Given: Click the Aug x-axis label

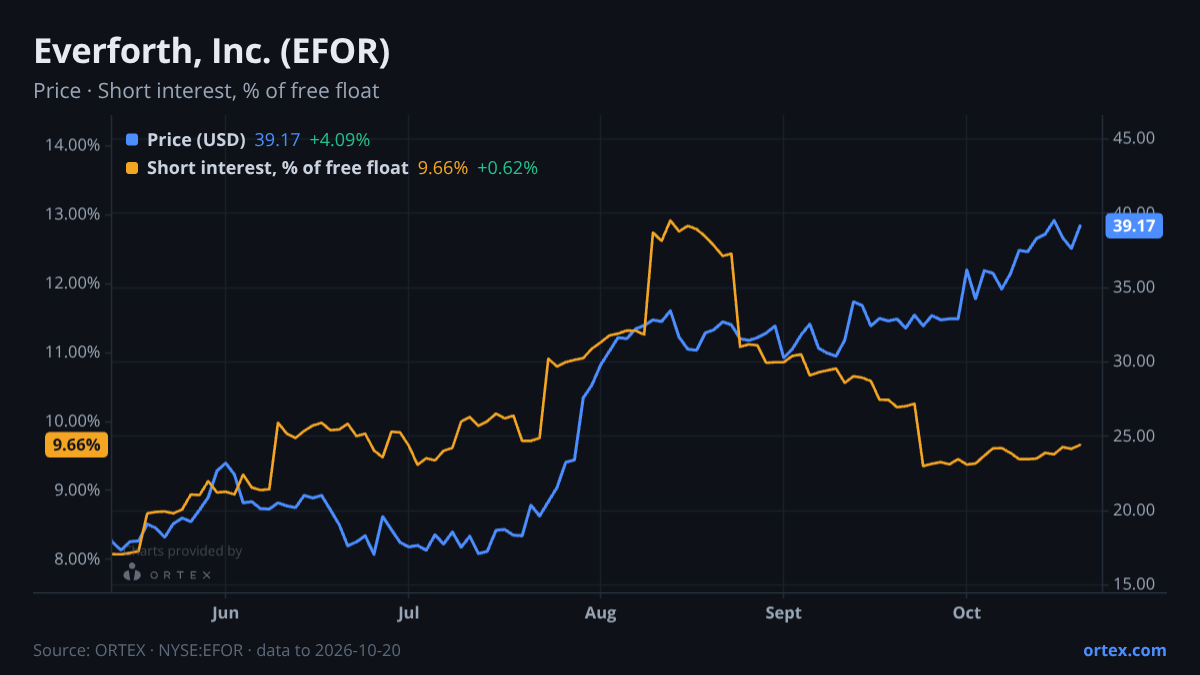Looking at the screenshot, I should pos(600,613).
